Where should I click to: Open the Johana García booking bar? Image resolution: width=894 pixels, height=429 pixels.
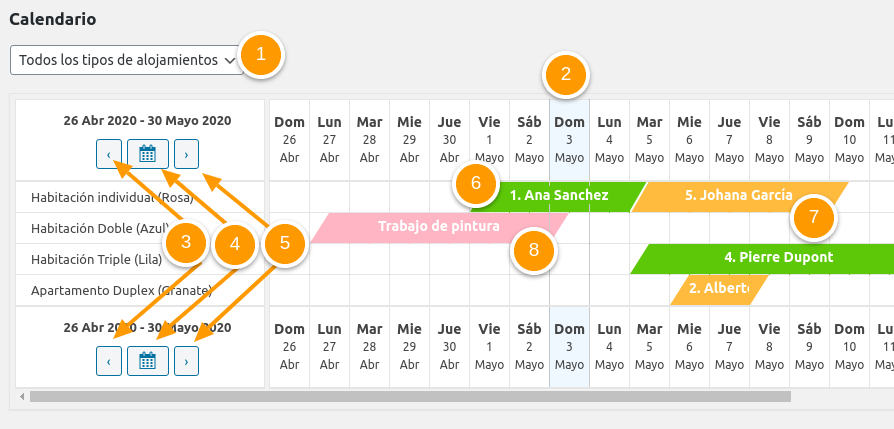(x=738, y=196)
